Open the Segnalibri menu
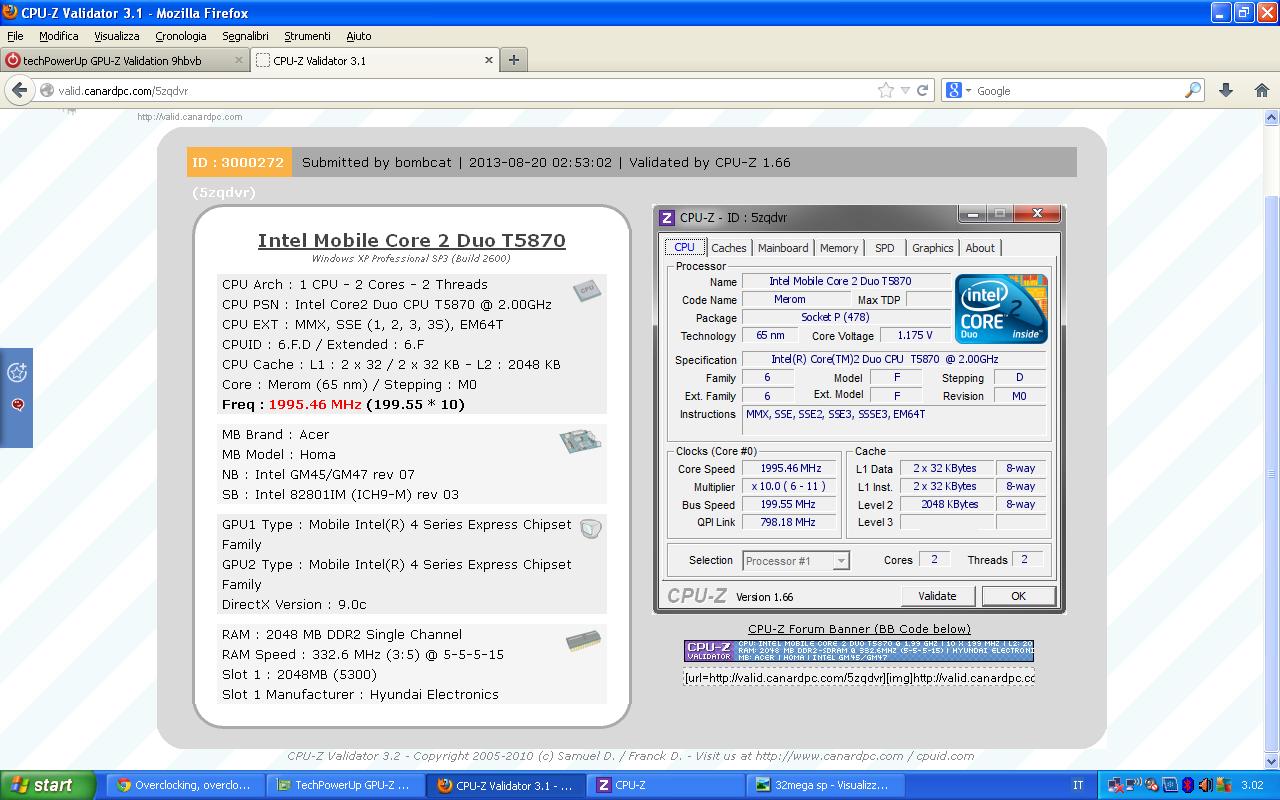Screen dimensions: 1280x800 (245, 36)
